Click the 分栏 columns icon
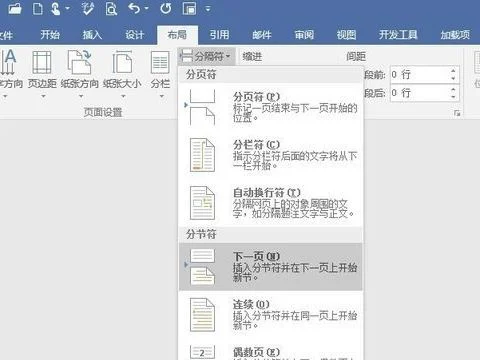This screenshot has width=480, height=360. pos(160,62)
